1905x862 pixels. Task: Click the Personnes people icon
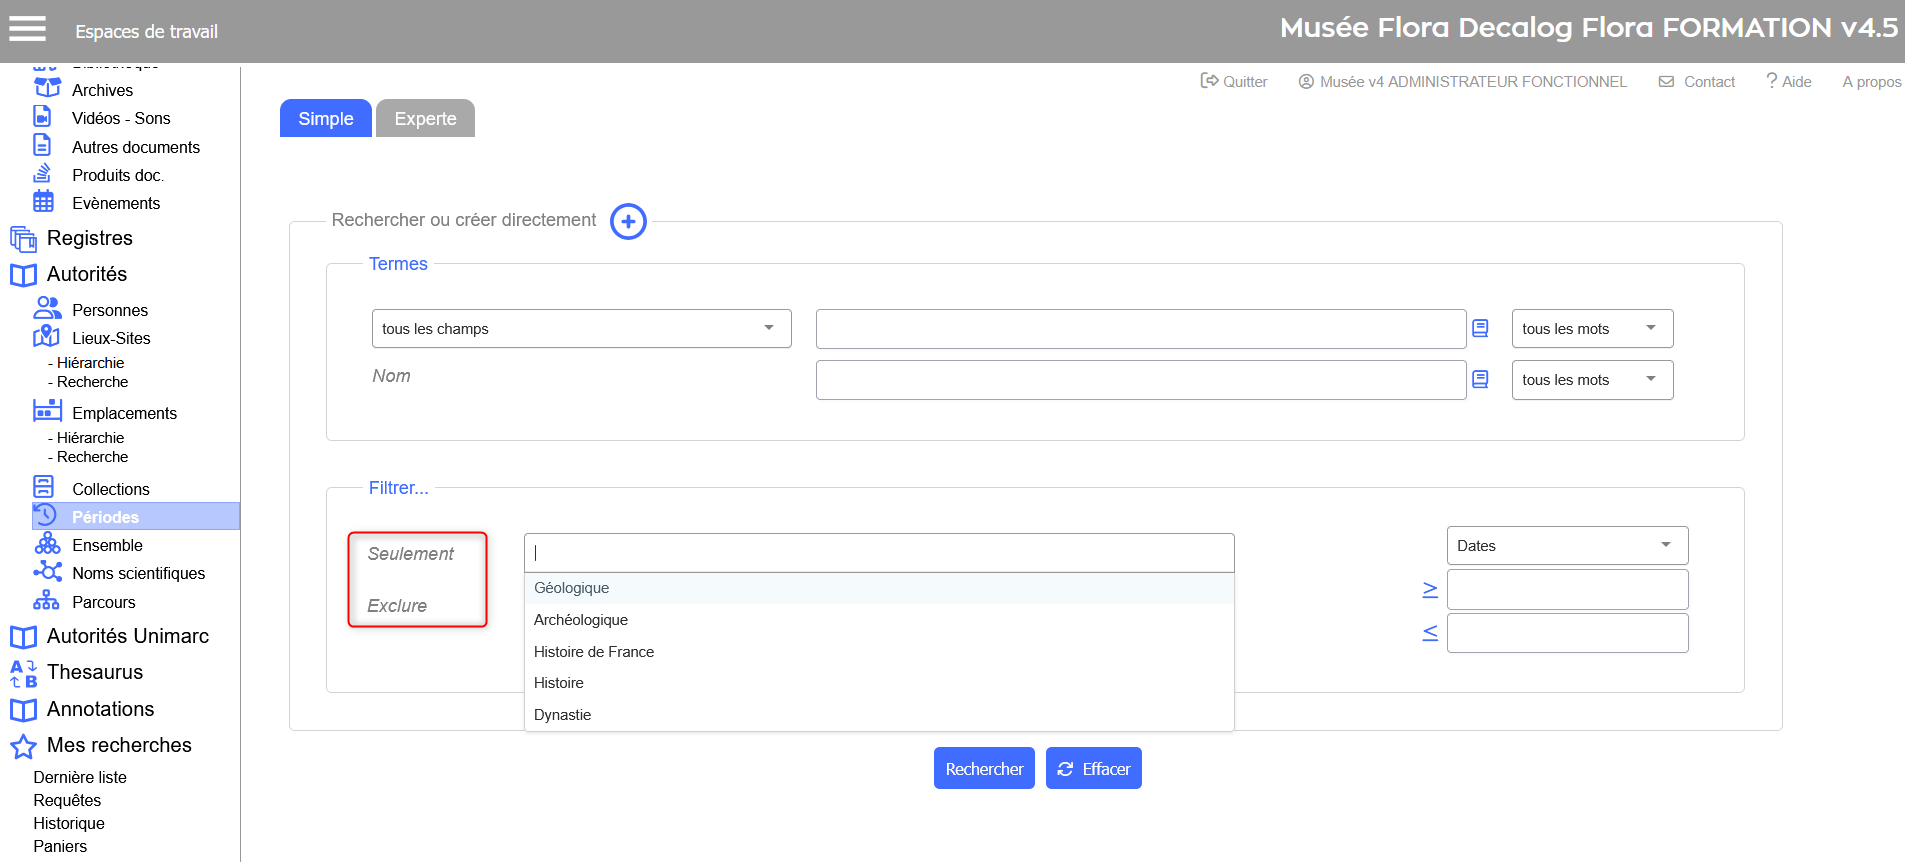(47, 309)
